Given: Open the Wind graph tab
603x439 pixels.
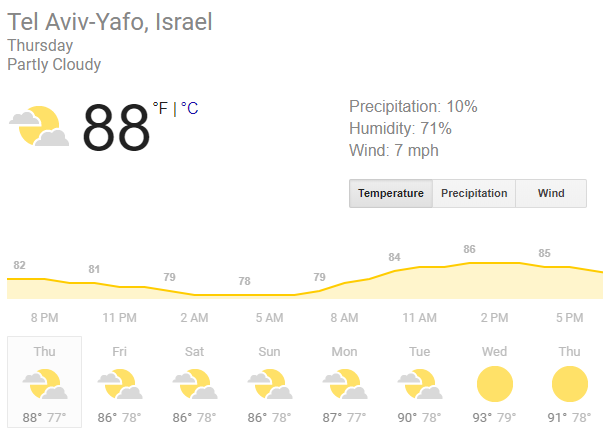Looking at the screenshot, I should click(x=551, y=193).
